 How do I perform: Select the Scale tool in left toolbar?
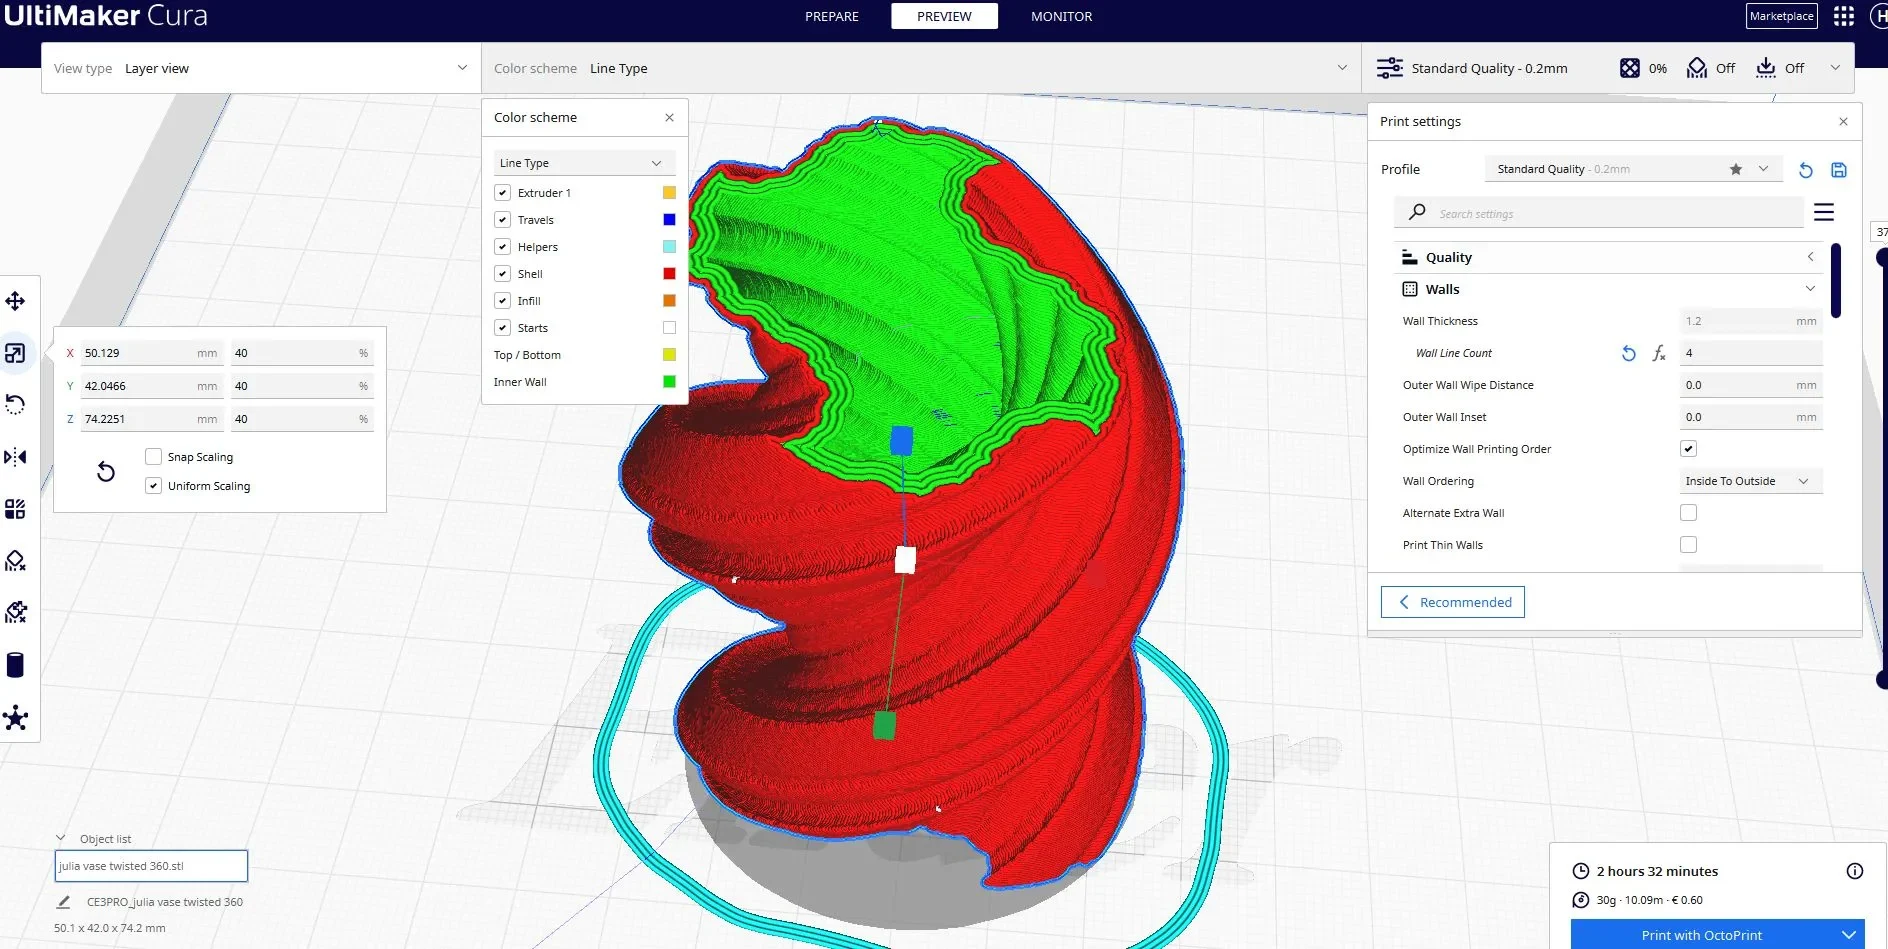[x=15, y=353]
